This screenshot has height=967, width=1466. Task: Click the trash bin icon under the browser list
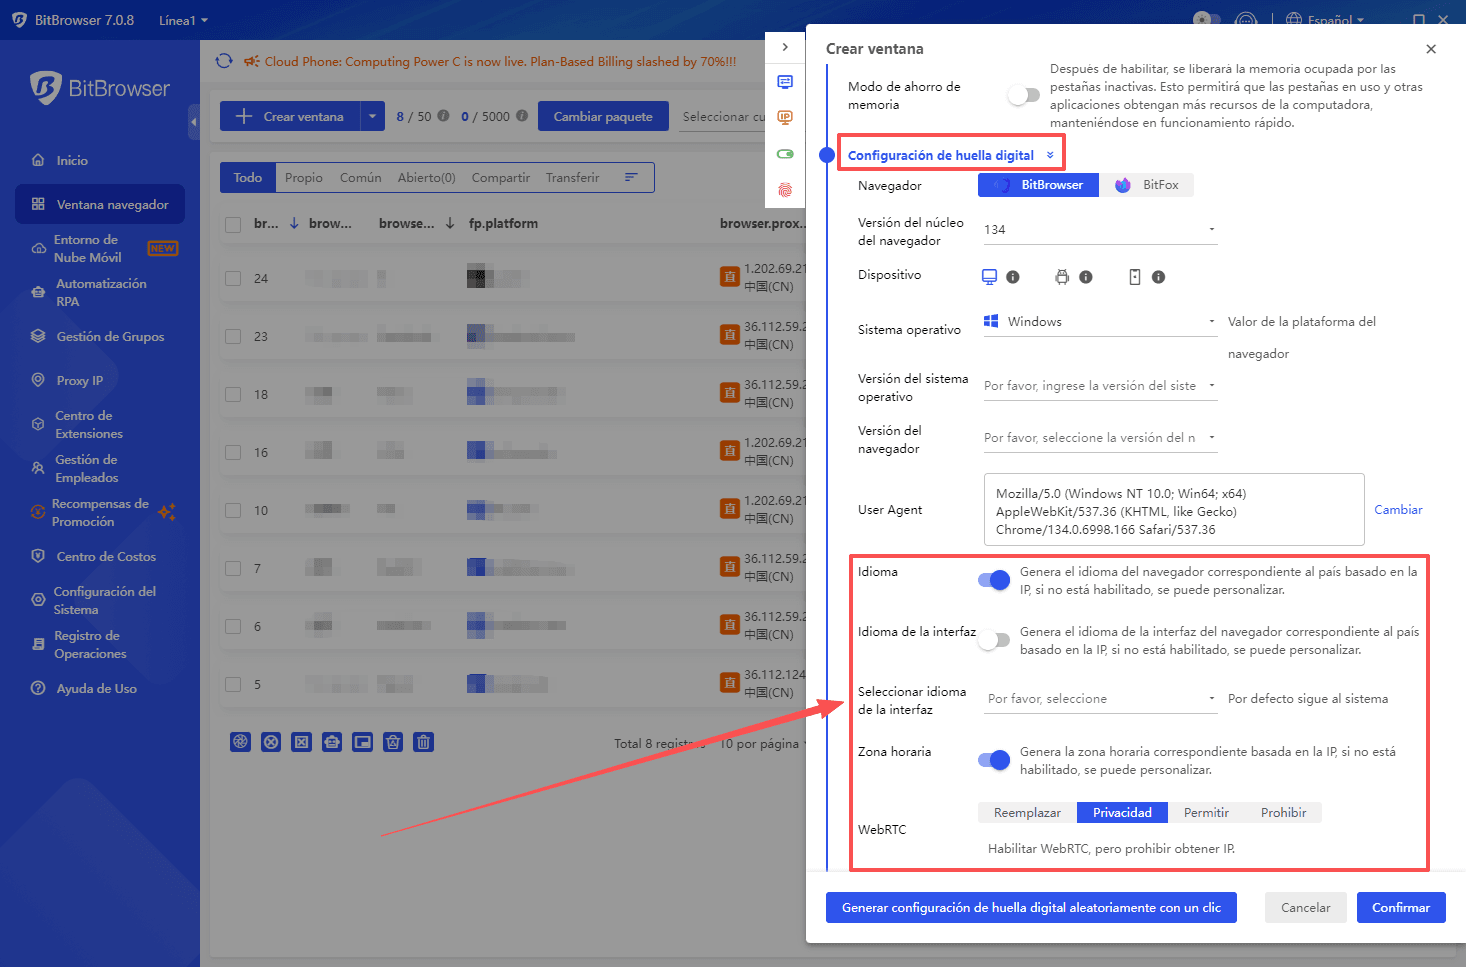click(423, 741)
